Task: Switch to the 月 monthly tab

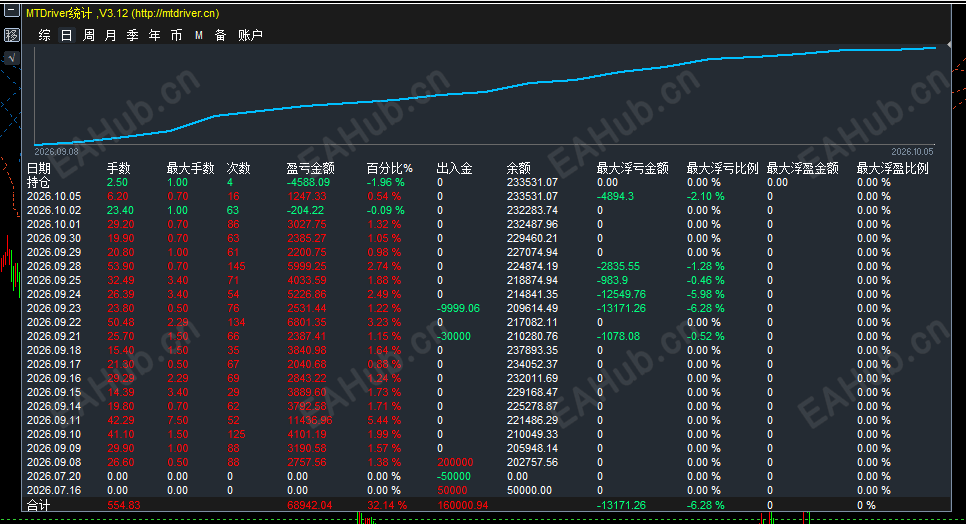Action: pyautogui.click(x=110, y=35)
